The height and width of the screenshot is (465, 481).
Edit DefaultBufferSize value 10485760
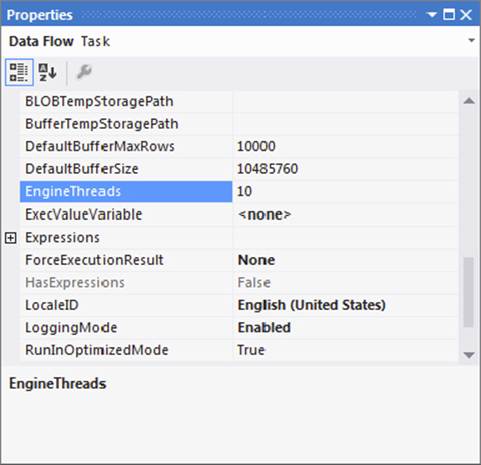click(x=345, y=169)
